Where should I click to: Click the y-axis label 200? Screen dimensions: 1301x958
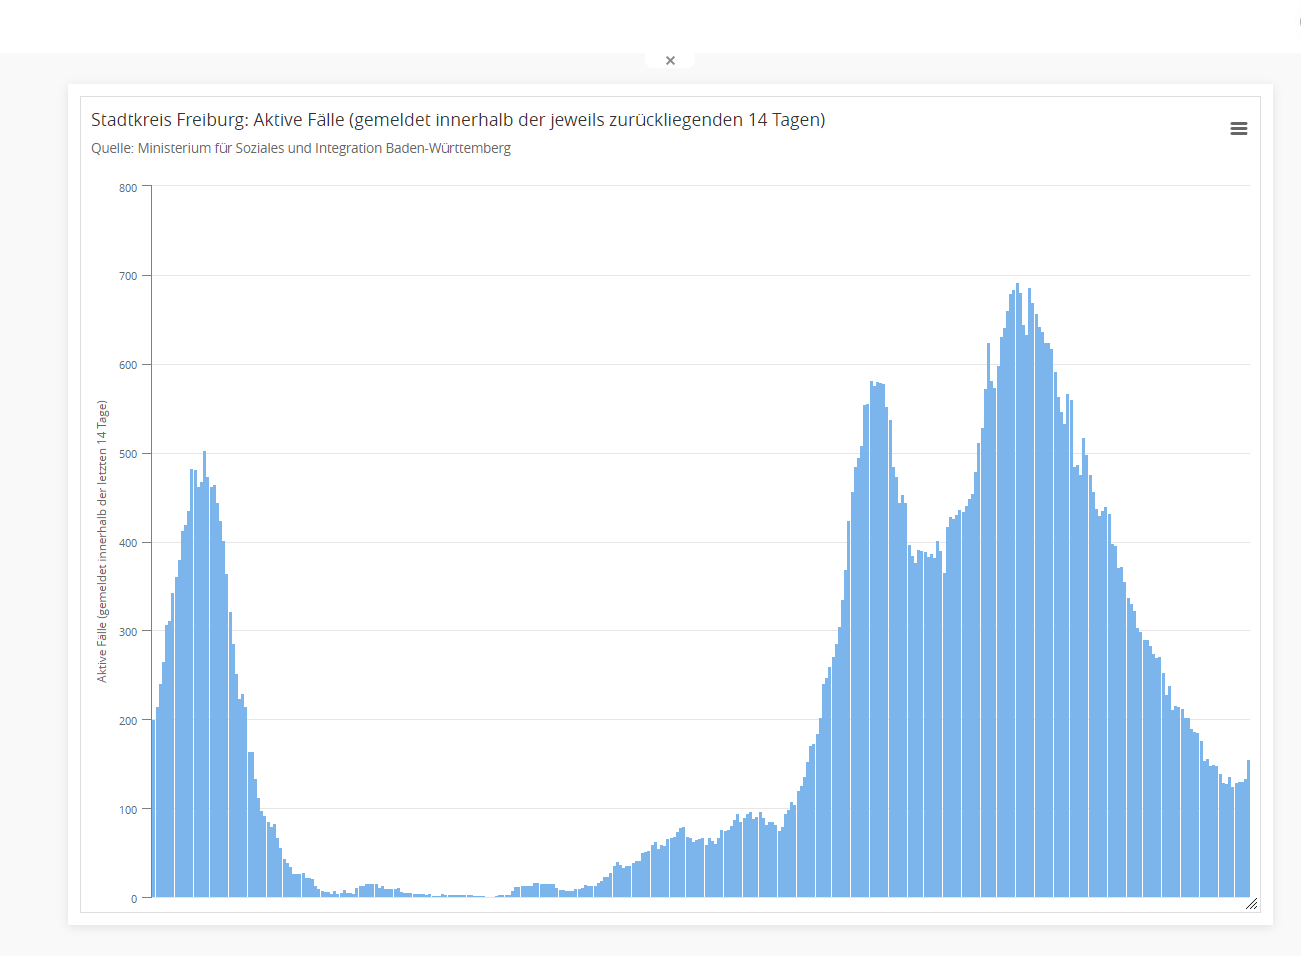[128, 721]
